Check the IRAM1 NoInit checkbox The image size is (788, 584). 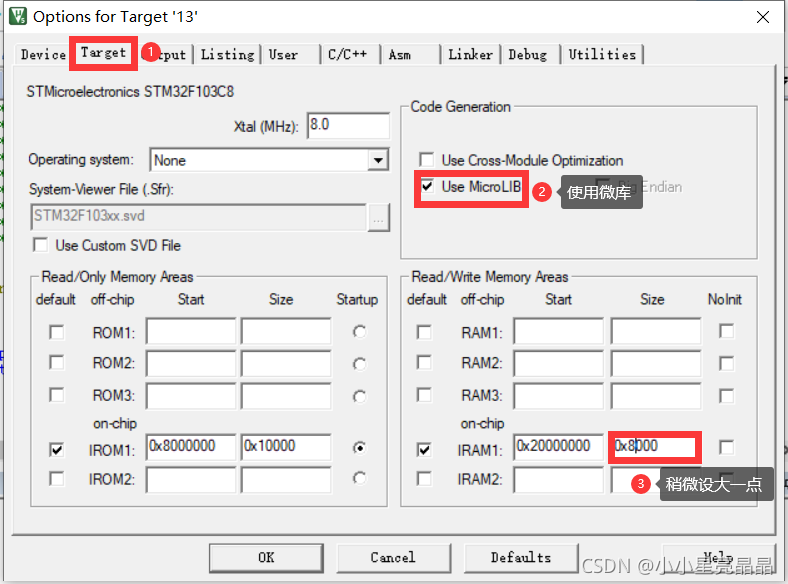point(727,447)
